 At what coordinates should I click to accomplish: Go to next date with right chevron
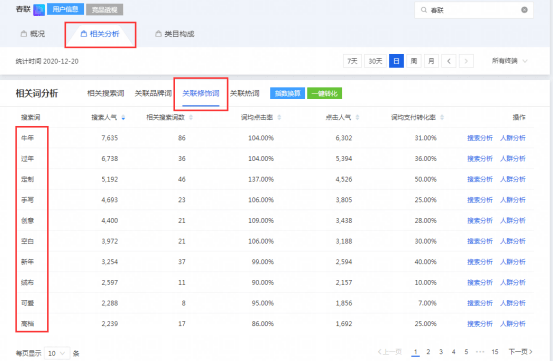point(466,61)
